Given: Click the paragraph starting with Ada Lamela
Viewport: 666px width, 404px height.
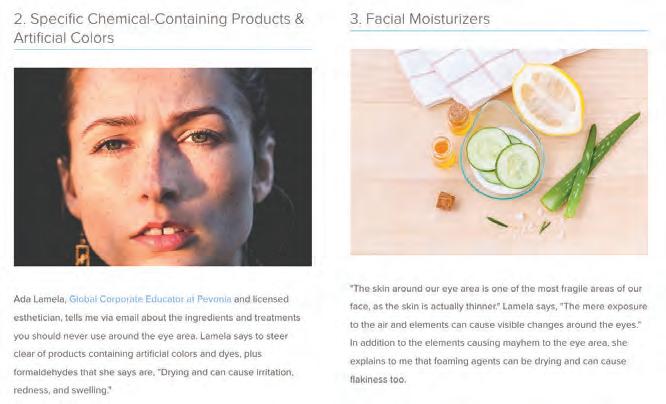Looking at the screenshot, I should coord(157,345).
